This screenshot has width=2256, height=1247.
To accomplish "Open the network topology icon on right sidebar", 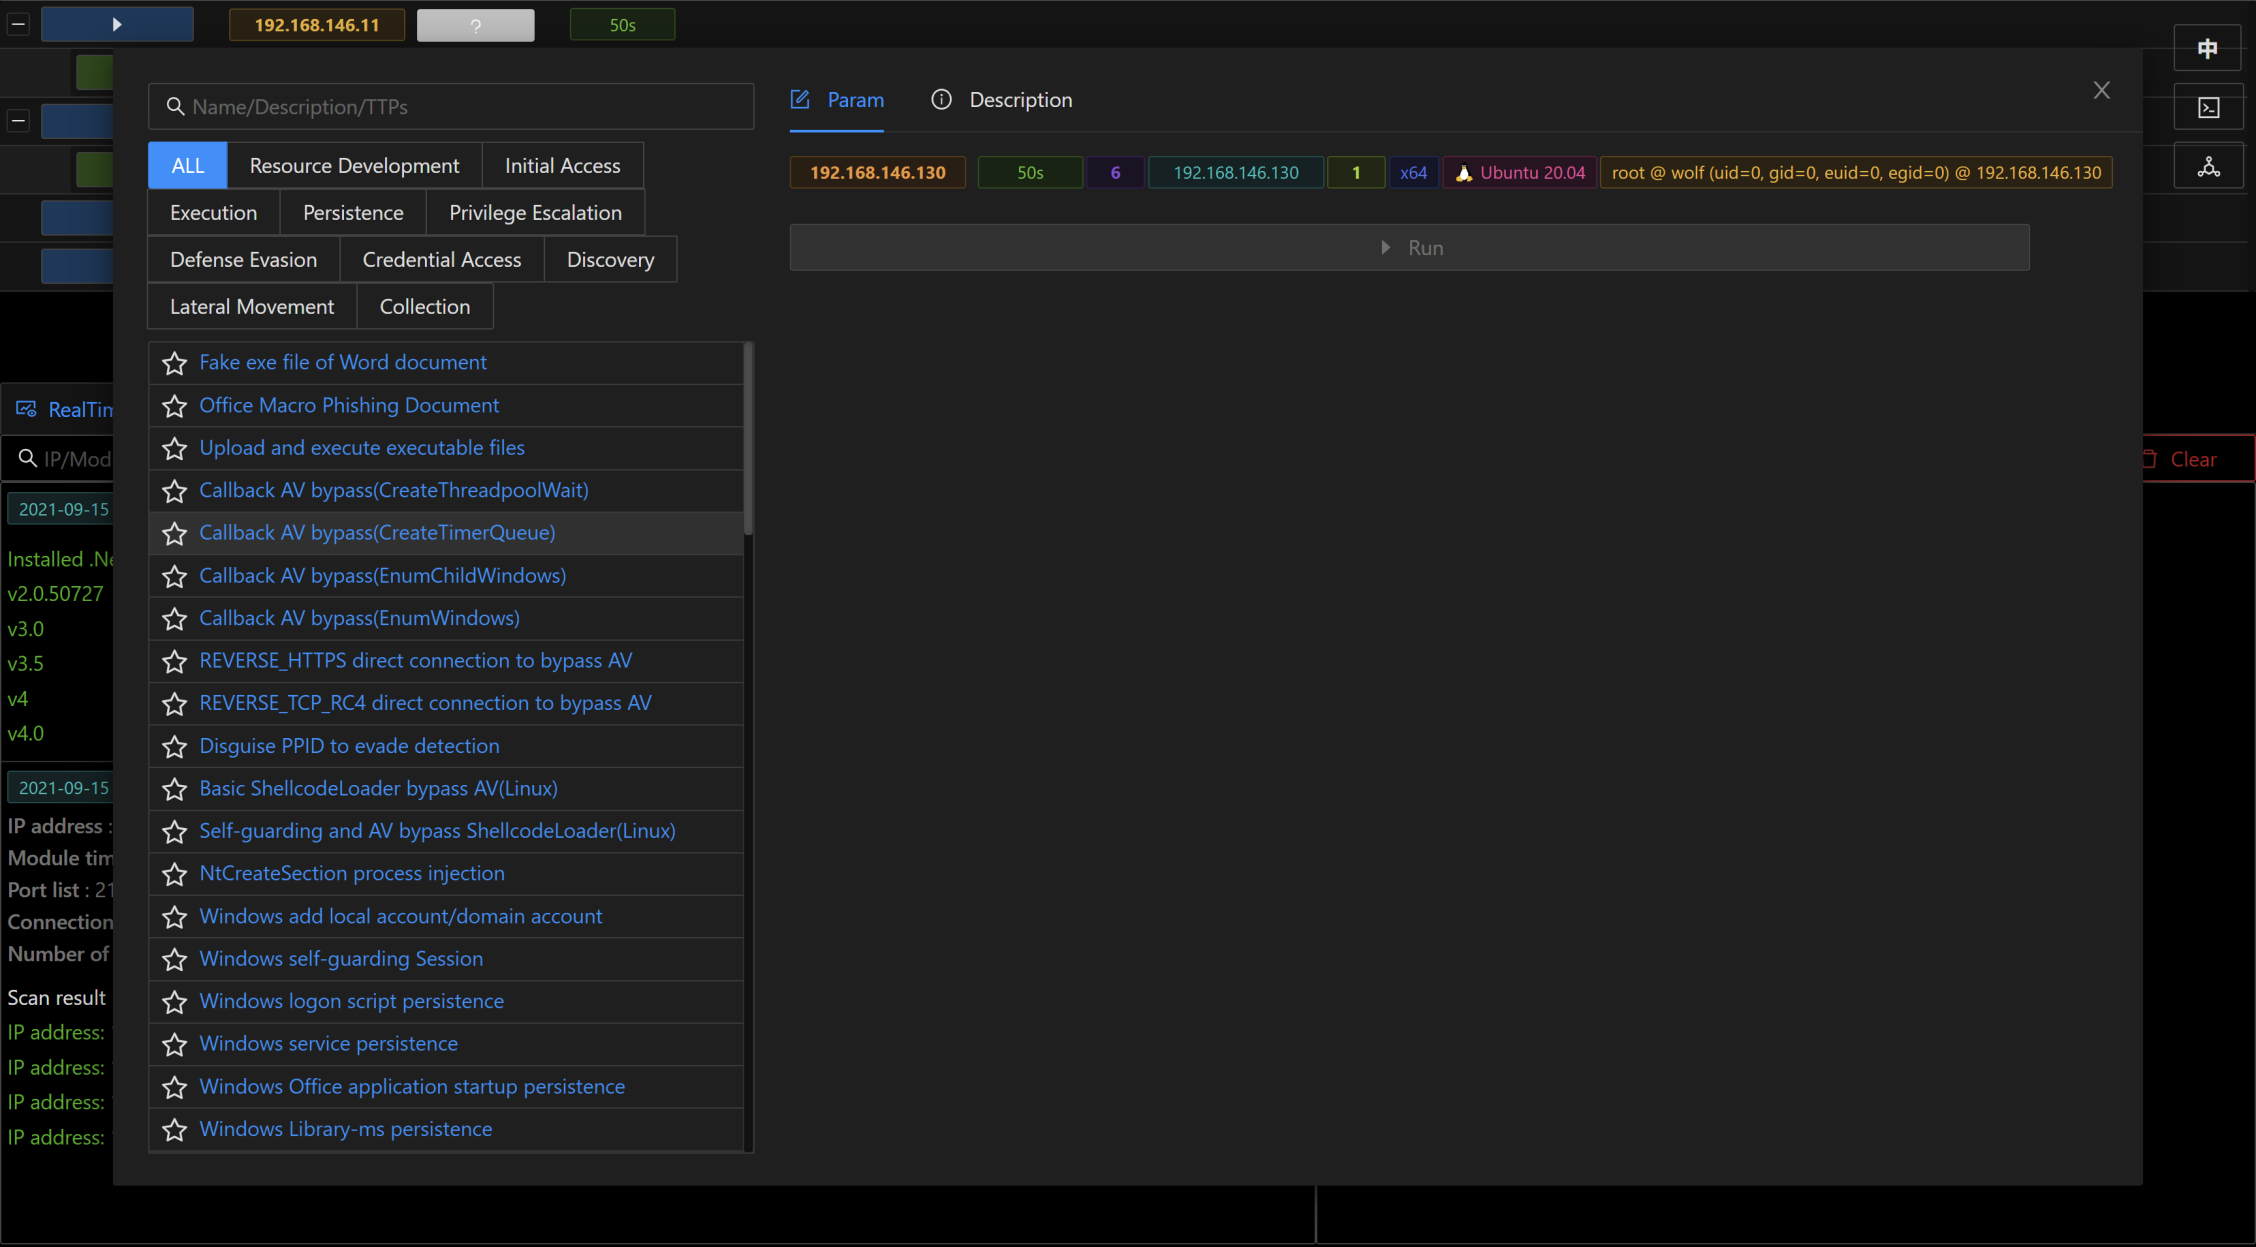I will pyautogui.click(x=2208, y=167).
